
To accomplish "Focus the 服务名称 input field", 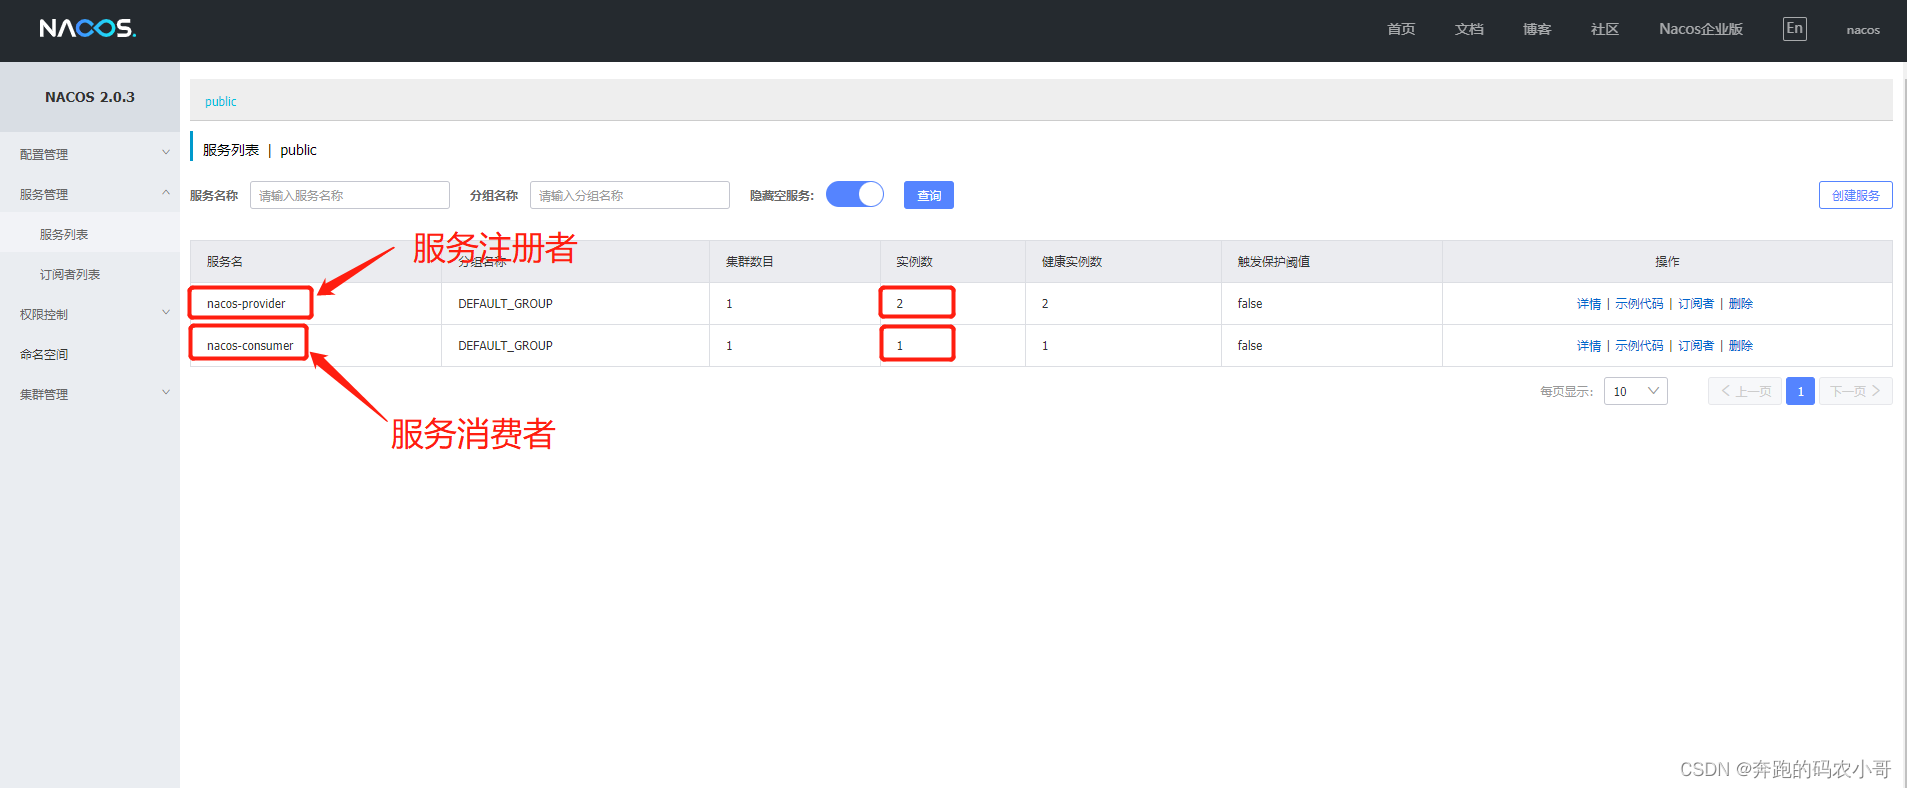I will click(x=350, y=195).
